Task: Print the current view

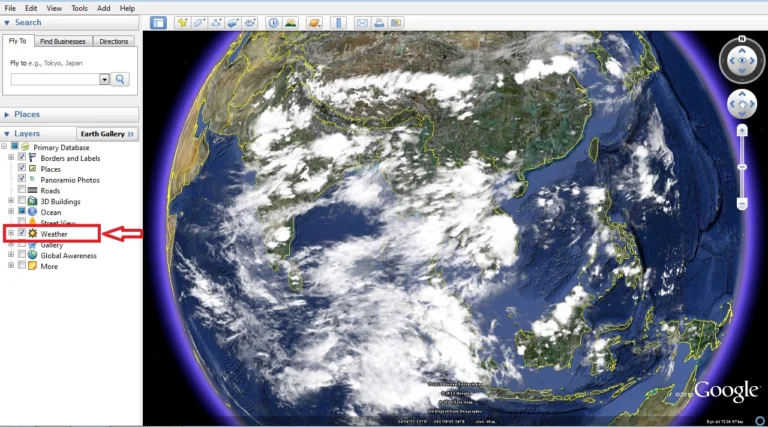Action: click(x=379, y=23)
